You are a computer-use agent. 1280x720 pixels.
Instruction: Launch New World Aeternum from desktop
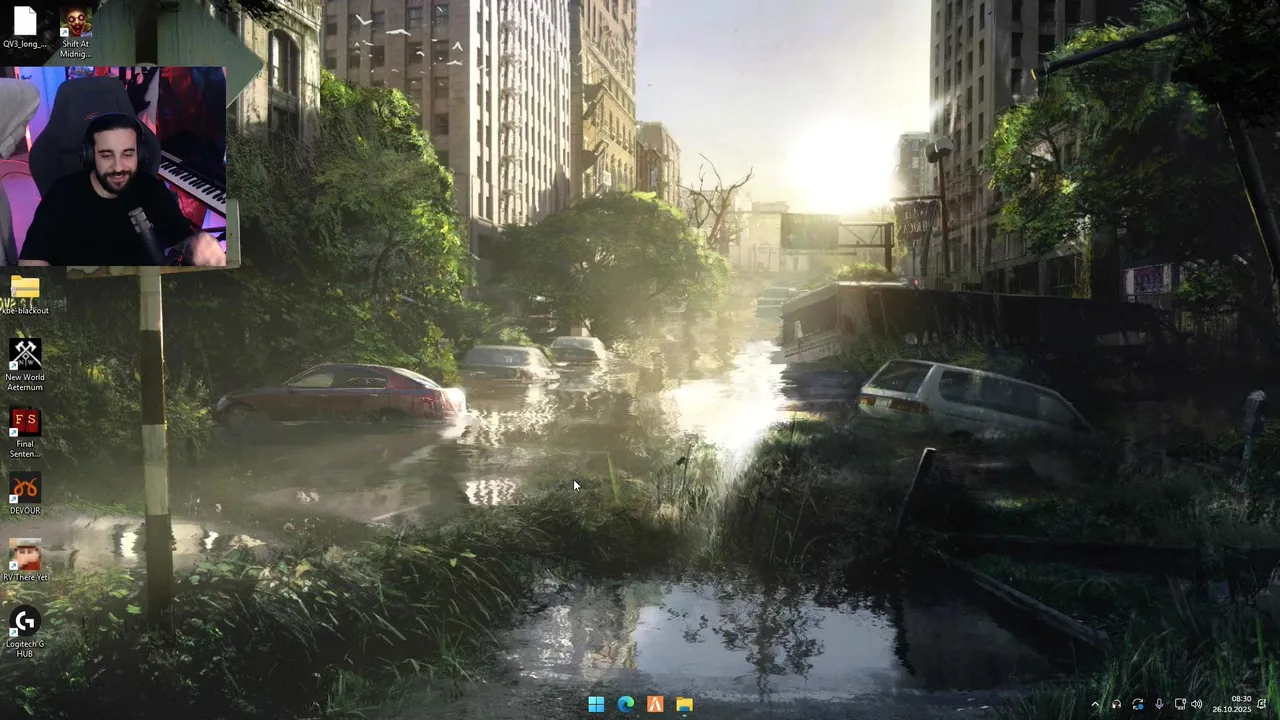[25, 365]
